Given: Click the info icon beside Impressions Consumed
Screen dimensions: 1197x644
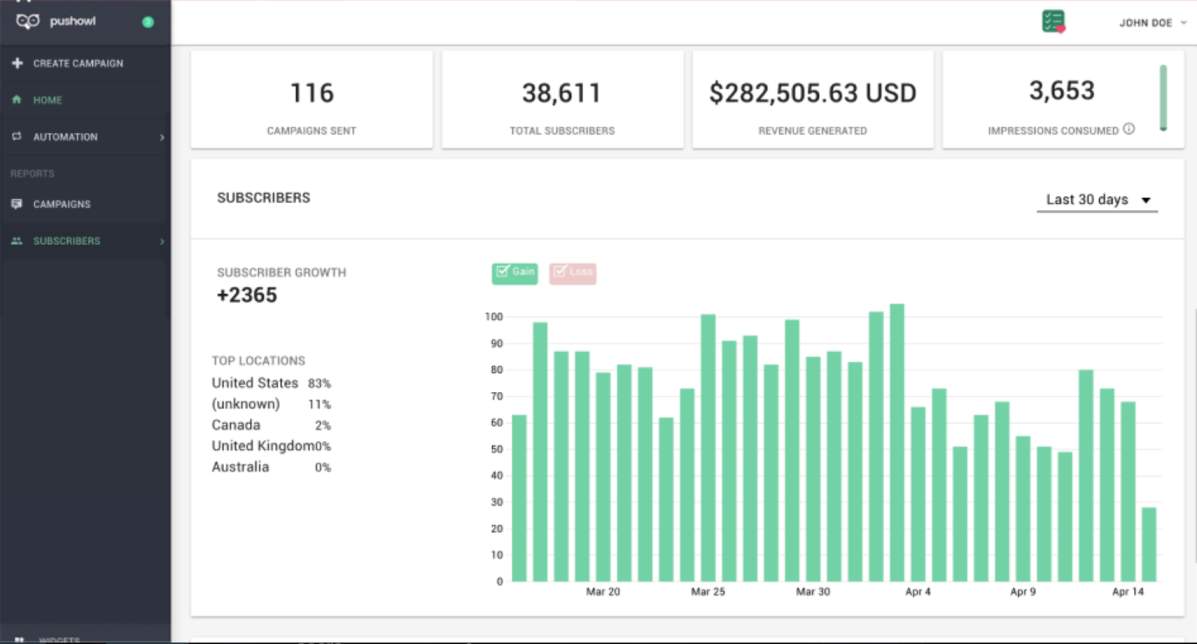Looking at the screenshot, I should click(x=1129, y=129).
